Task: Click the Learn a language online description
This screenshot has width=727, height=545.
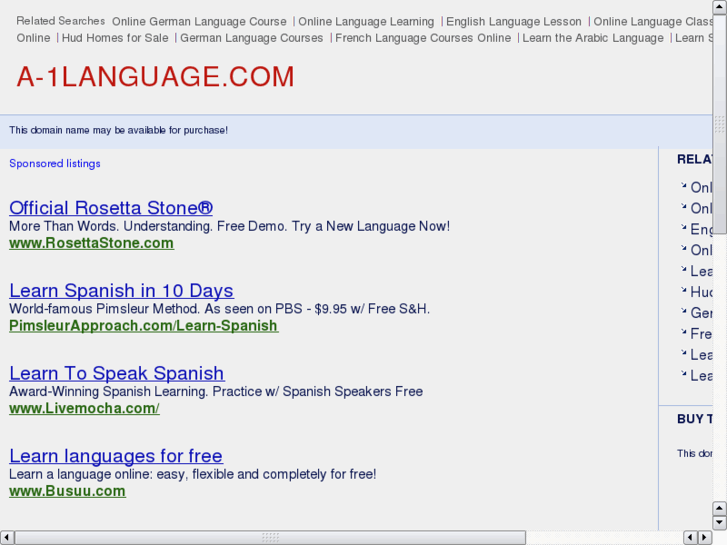Action: [x=193, y=474]
